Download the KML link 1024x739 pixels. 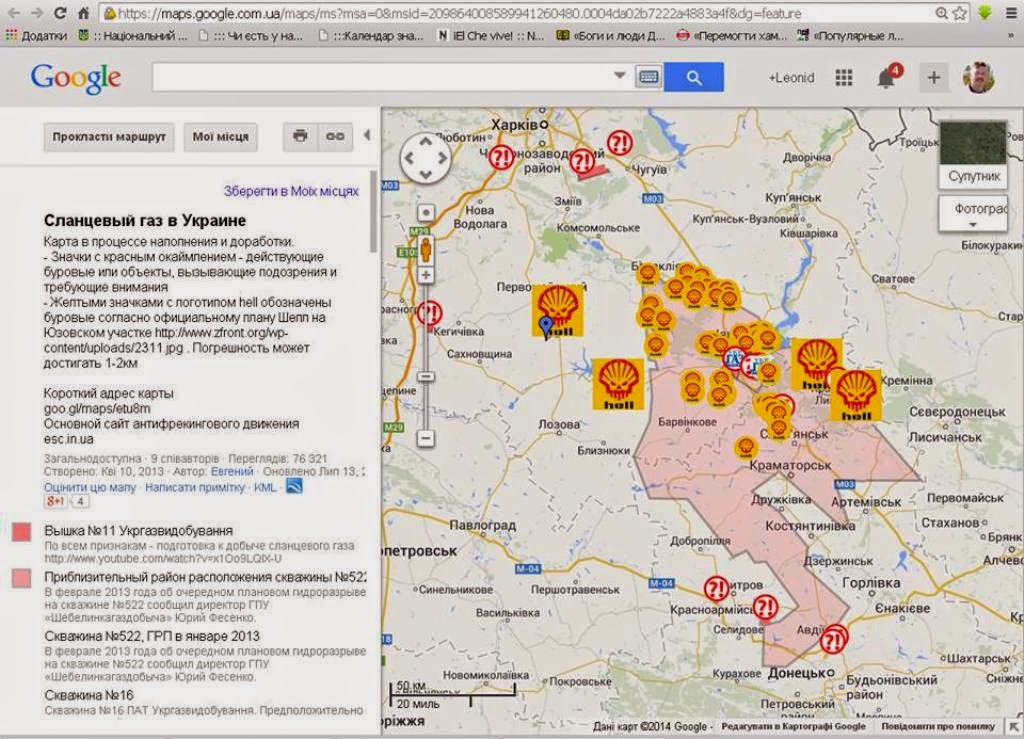click(x=264, y=487)
